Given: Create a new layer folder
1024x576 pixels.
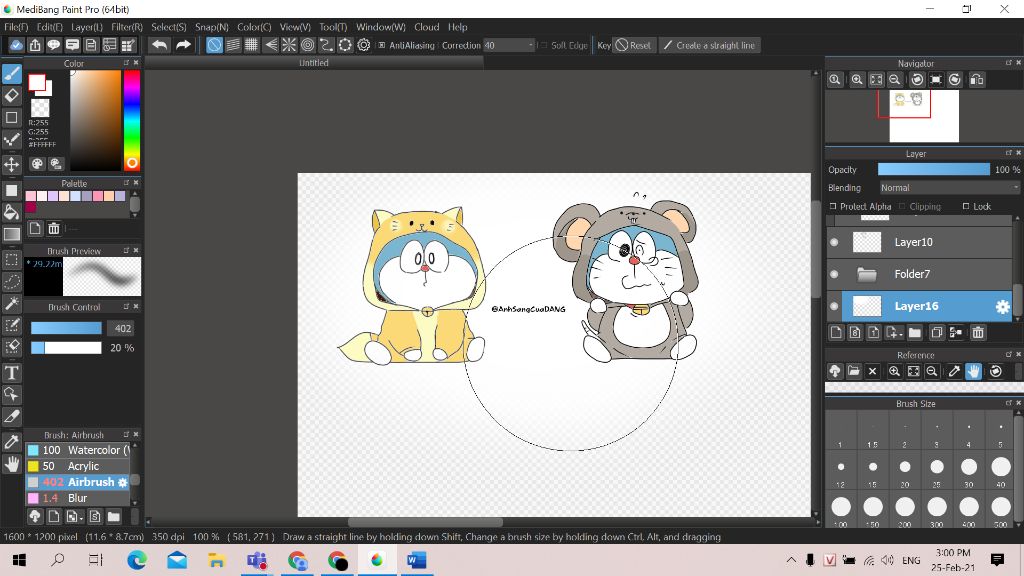Looking at the screenshot, I should pyautogui.click(x=914, y=333).
